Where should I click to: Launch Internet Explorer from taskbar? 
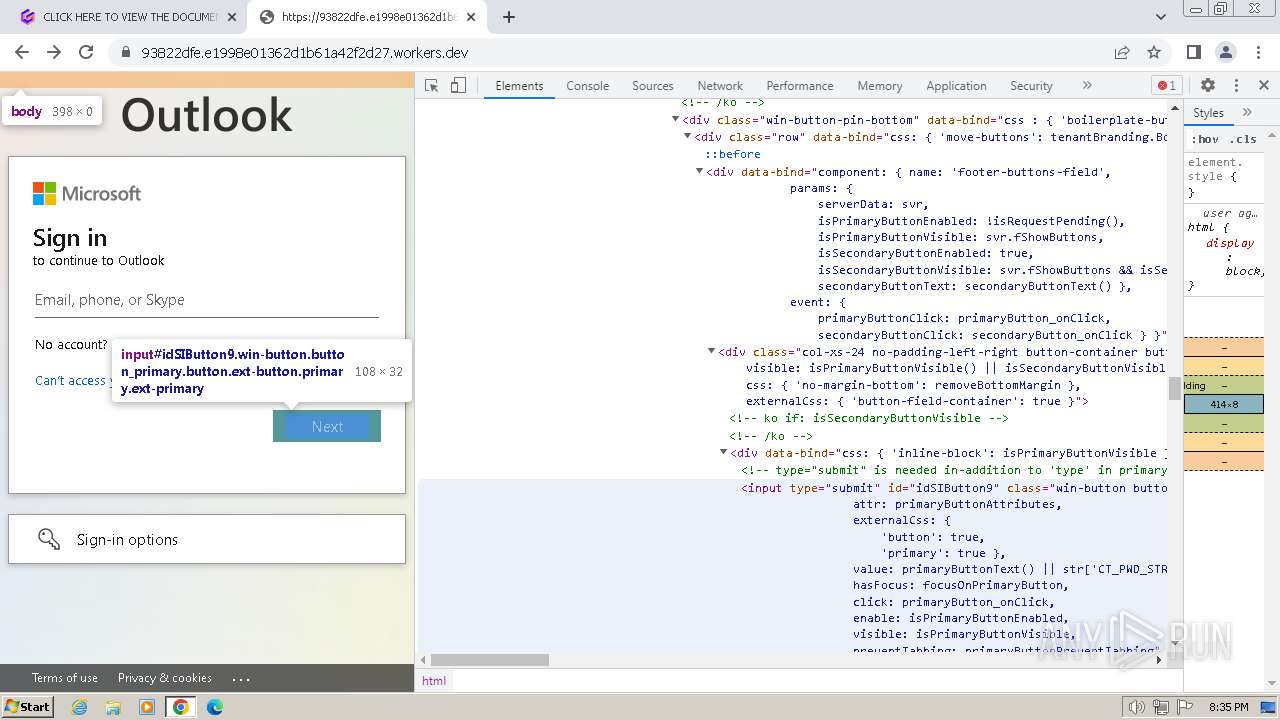80,706
